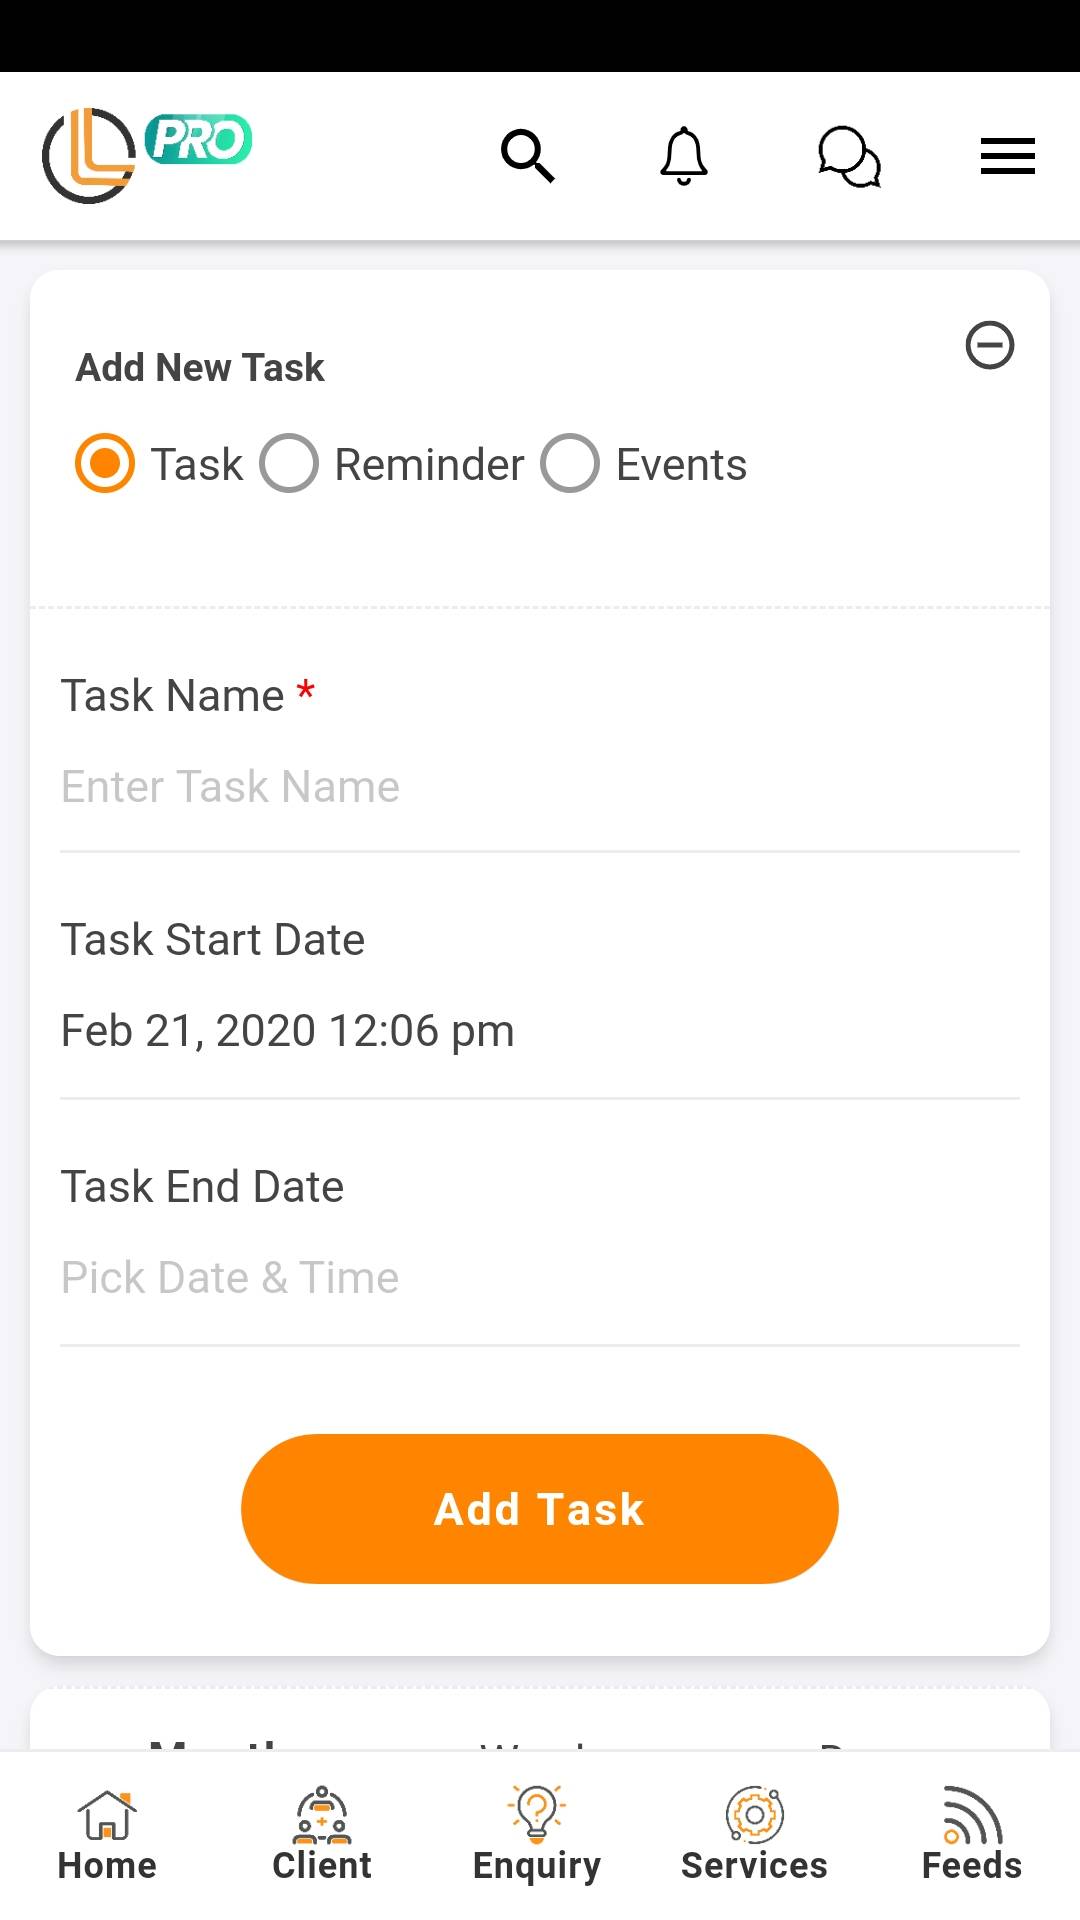This screenshot has width=1080, height=1920.
Task: Tap the search magnifier icon
Action: coord(527,156)
